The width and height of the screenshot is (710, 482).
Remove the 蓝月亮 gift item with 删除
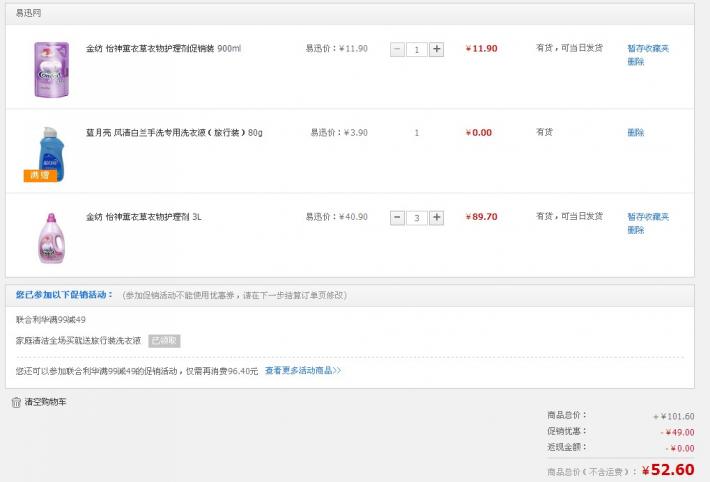coord(635,132)
